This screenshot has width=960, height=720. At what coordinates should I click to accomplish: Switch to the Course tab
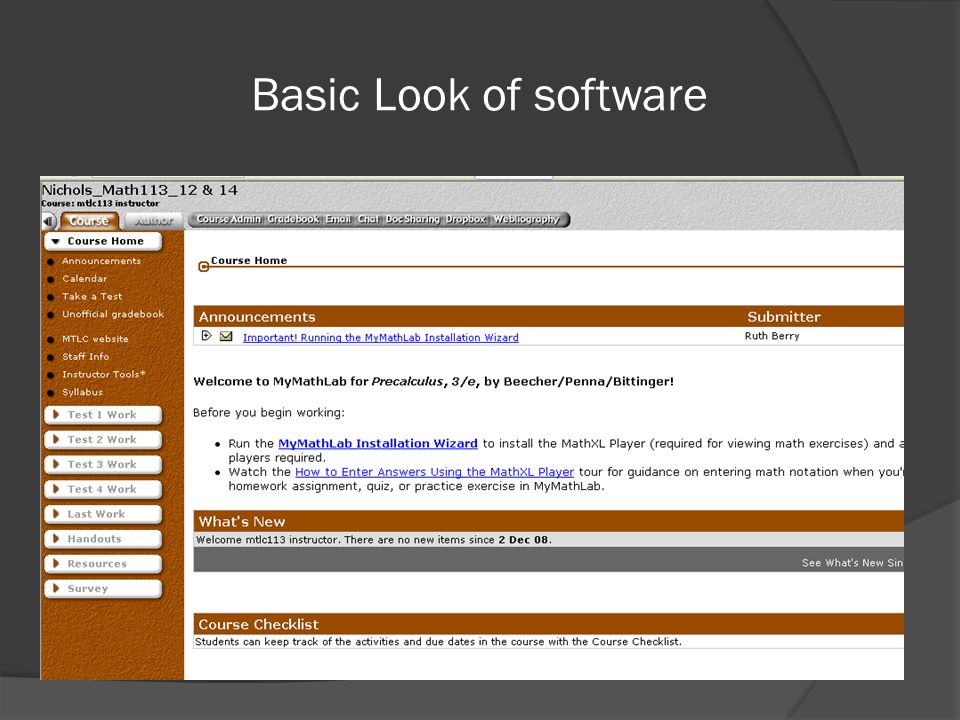[x=89, y=220]
